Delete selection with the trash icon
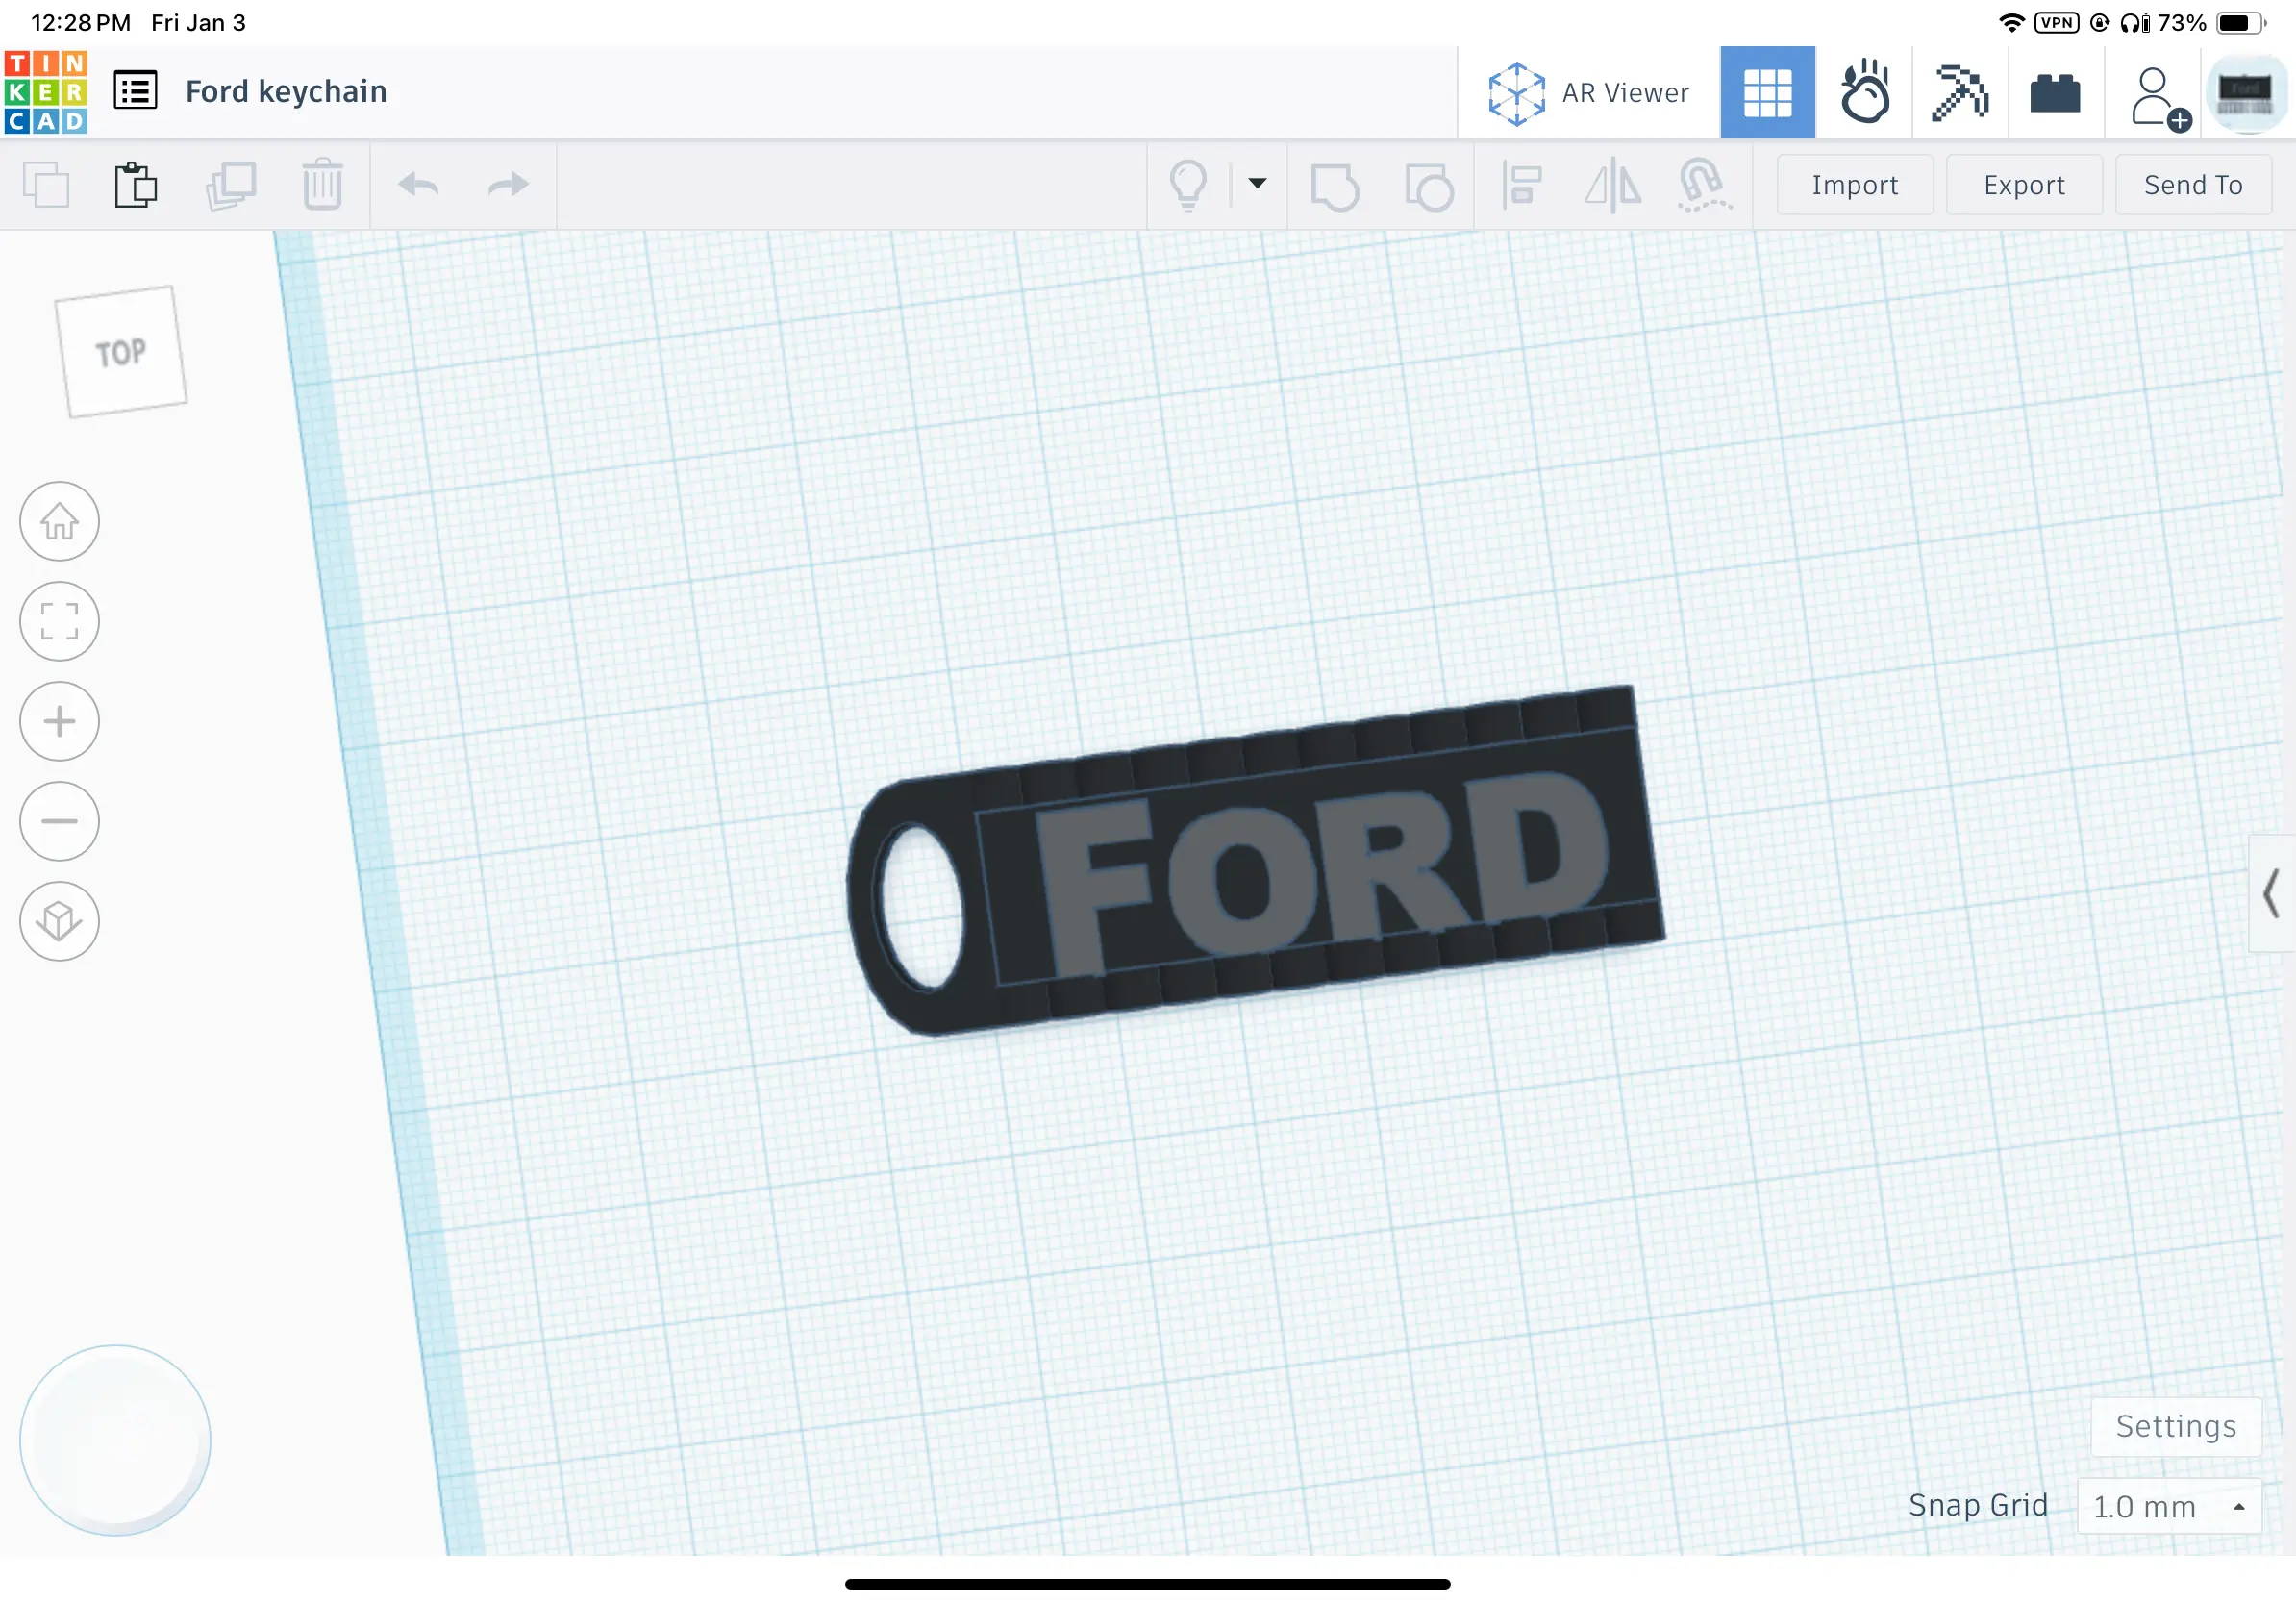Image resolution: width=2296 pixels, height=1604 pixels. (x=323, y=184)
